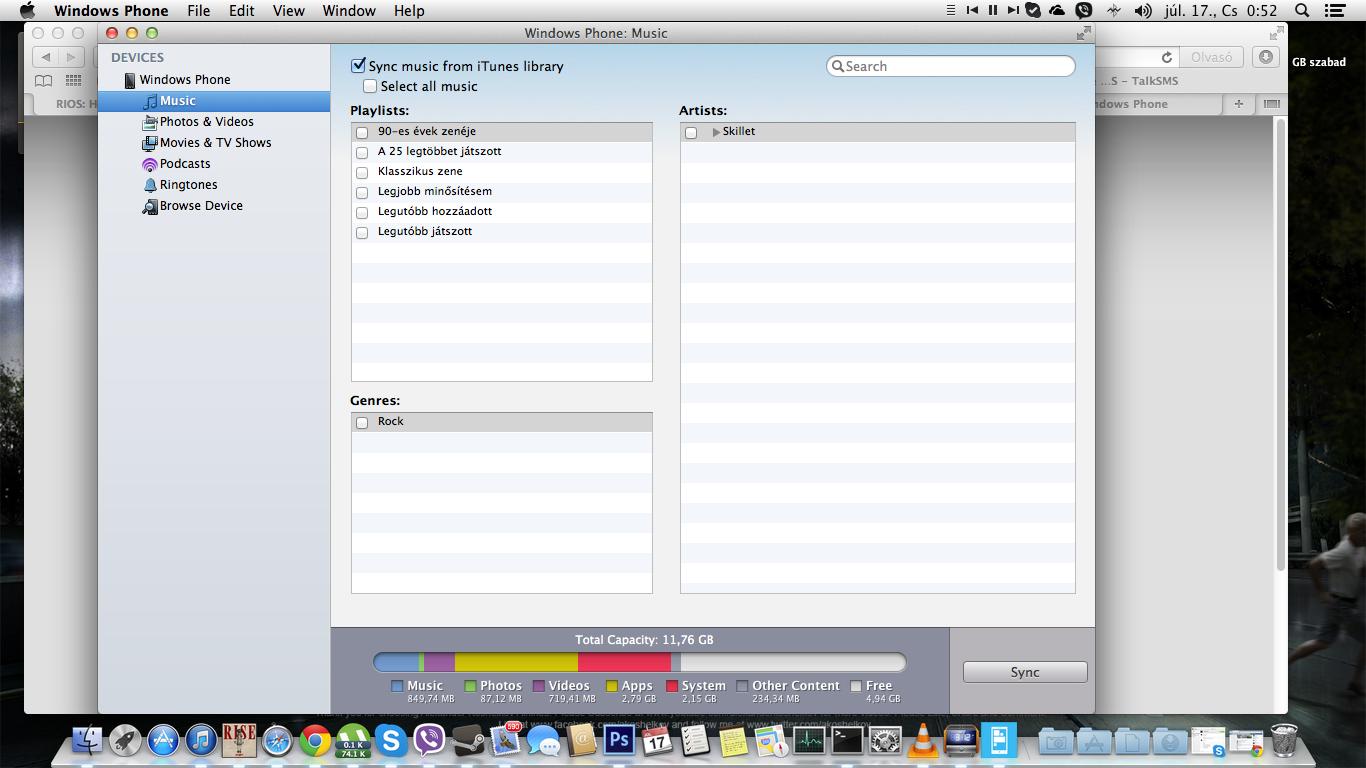Click Safari downloads button

pos(1266,57)
